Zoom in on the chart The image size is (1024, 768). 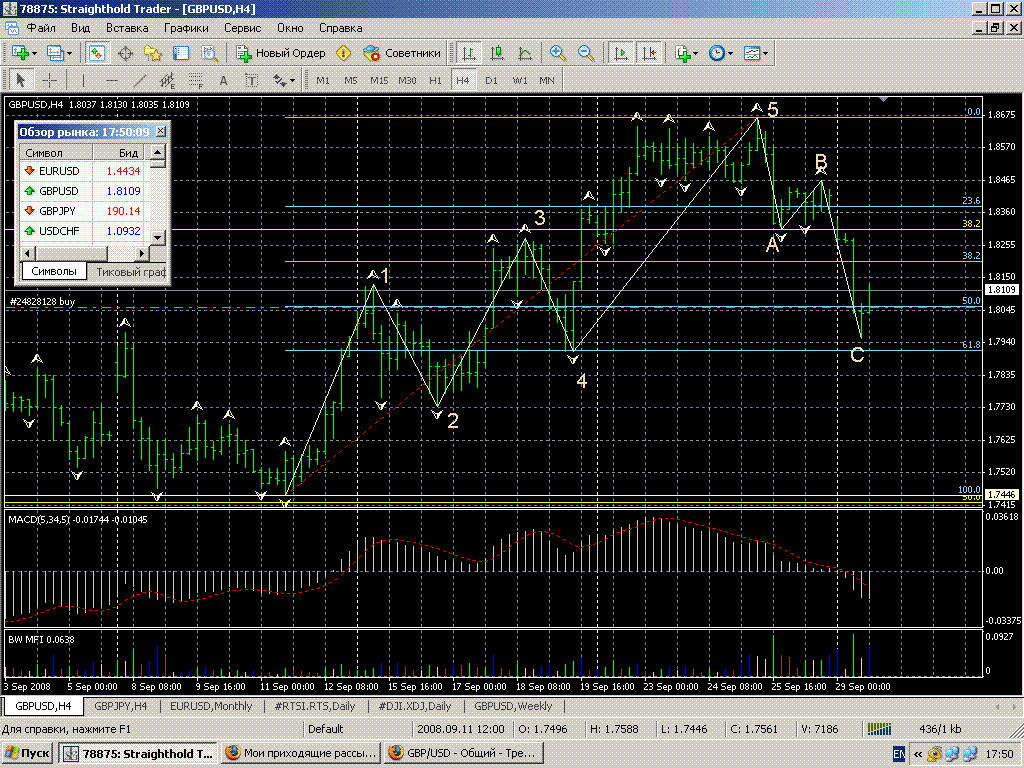point(558,53)
